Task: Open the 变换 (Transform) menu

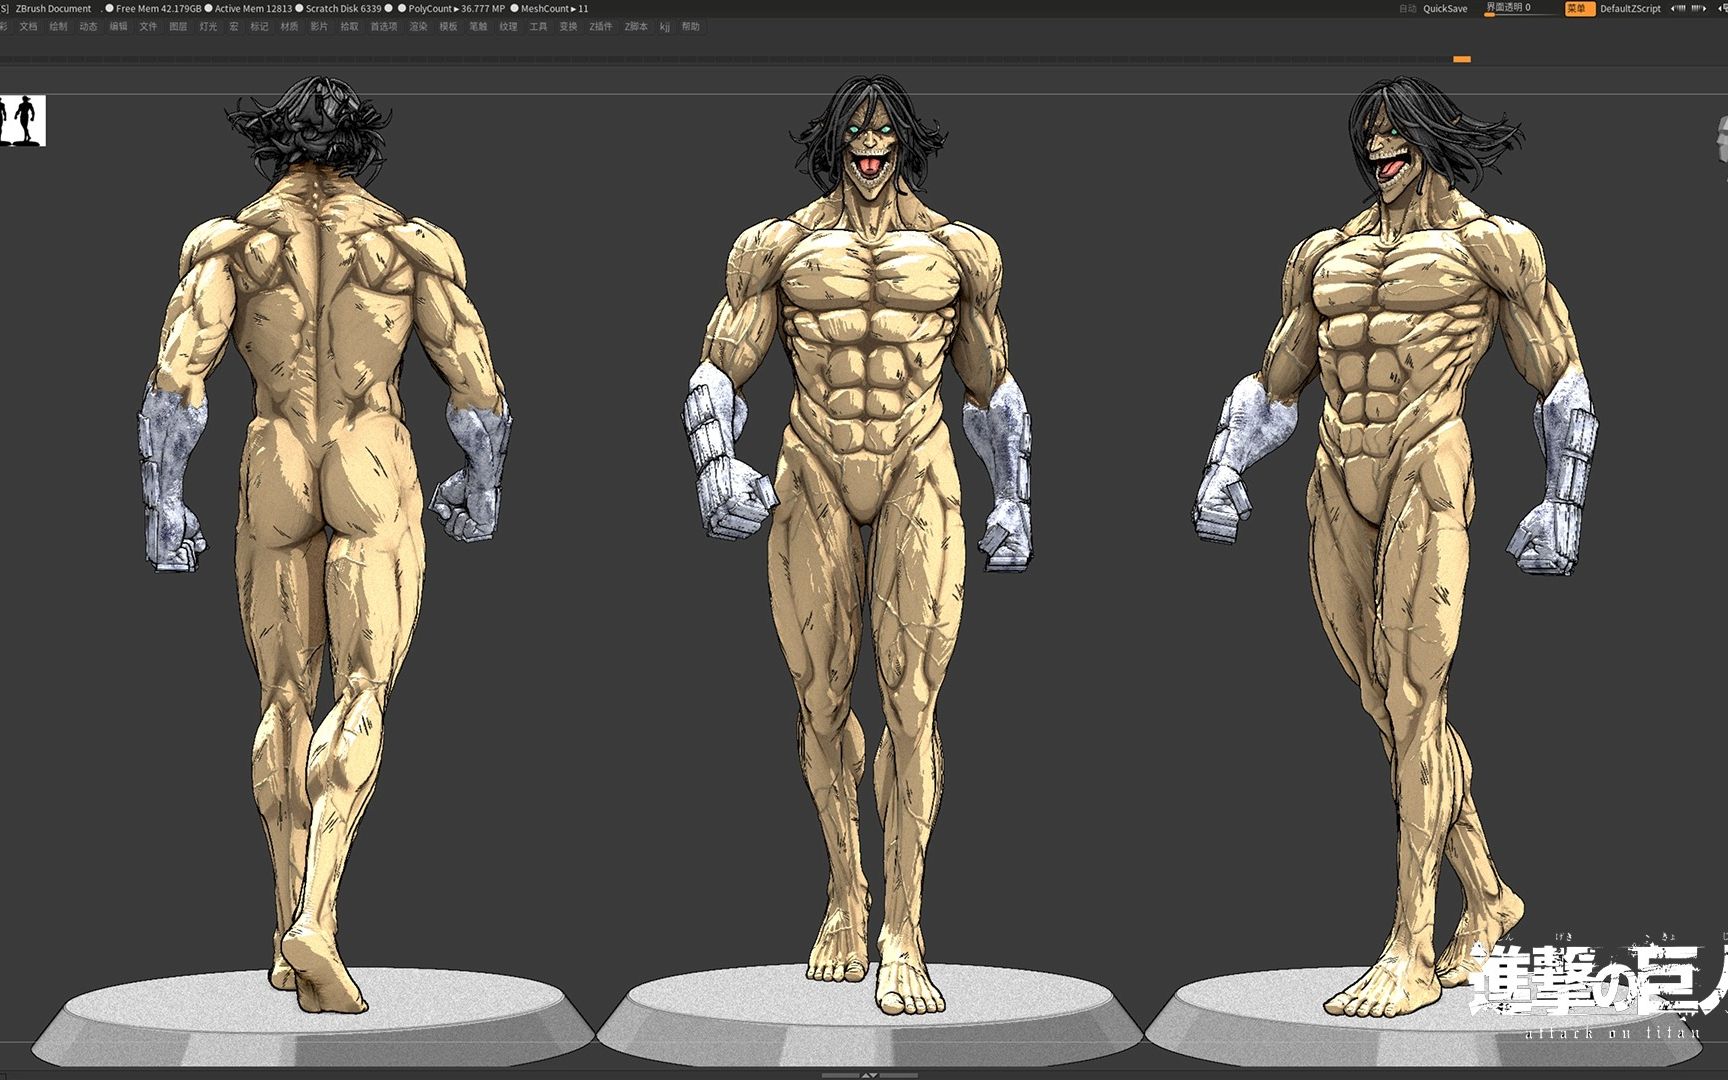Action: click(x=568, y=27)
